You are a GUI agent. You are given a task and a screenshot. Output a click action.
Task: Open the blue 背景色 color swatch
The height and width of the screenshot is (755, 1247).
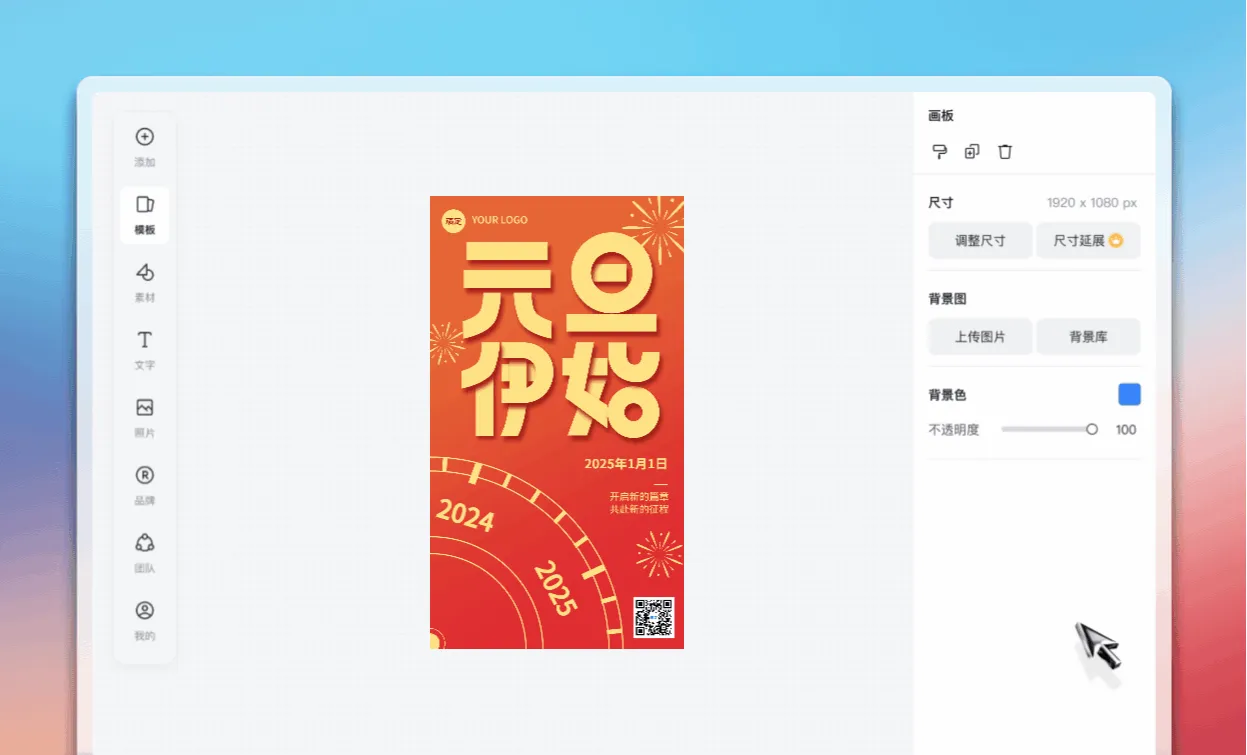click(1129, 394)
